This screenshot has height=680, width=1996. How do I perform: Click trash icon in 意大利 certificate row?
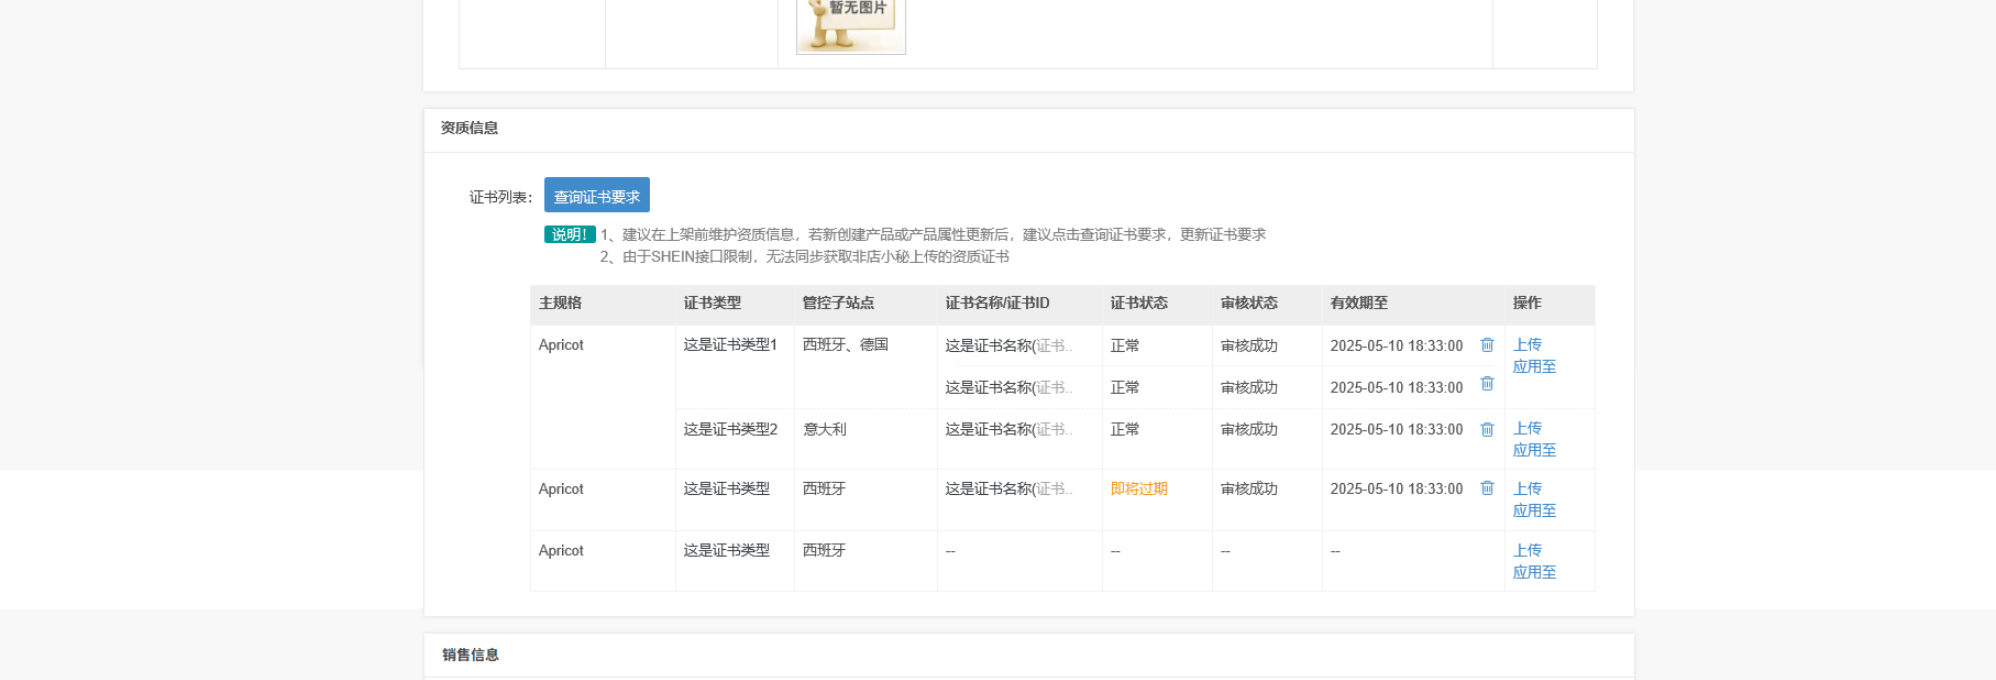point(1487,429)
